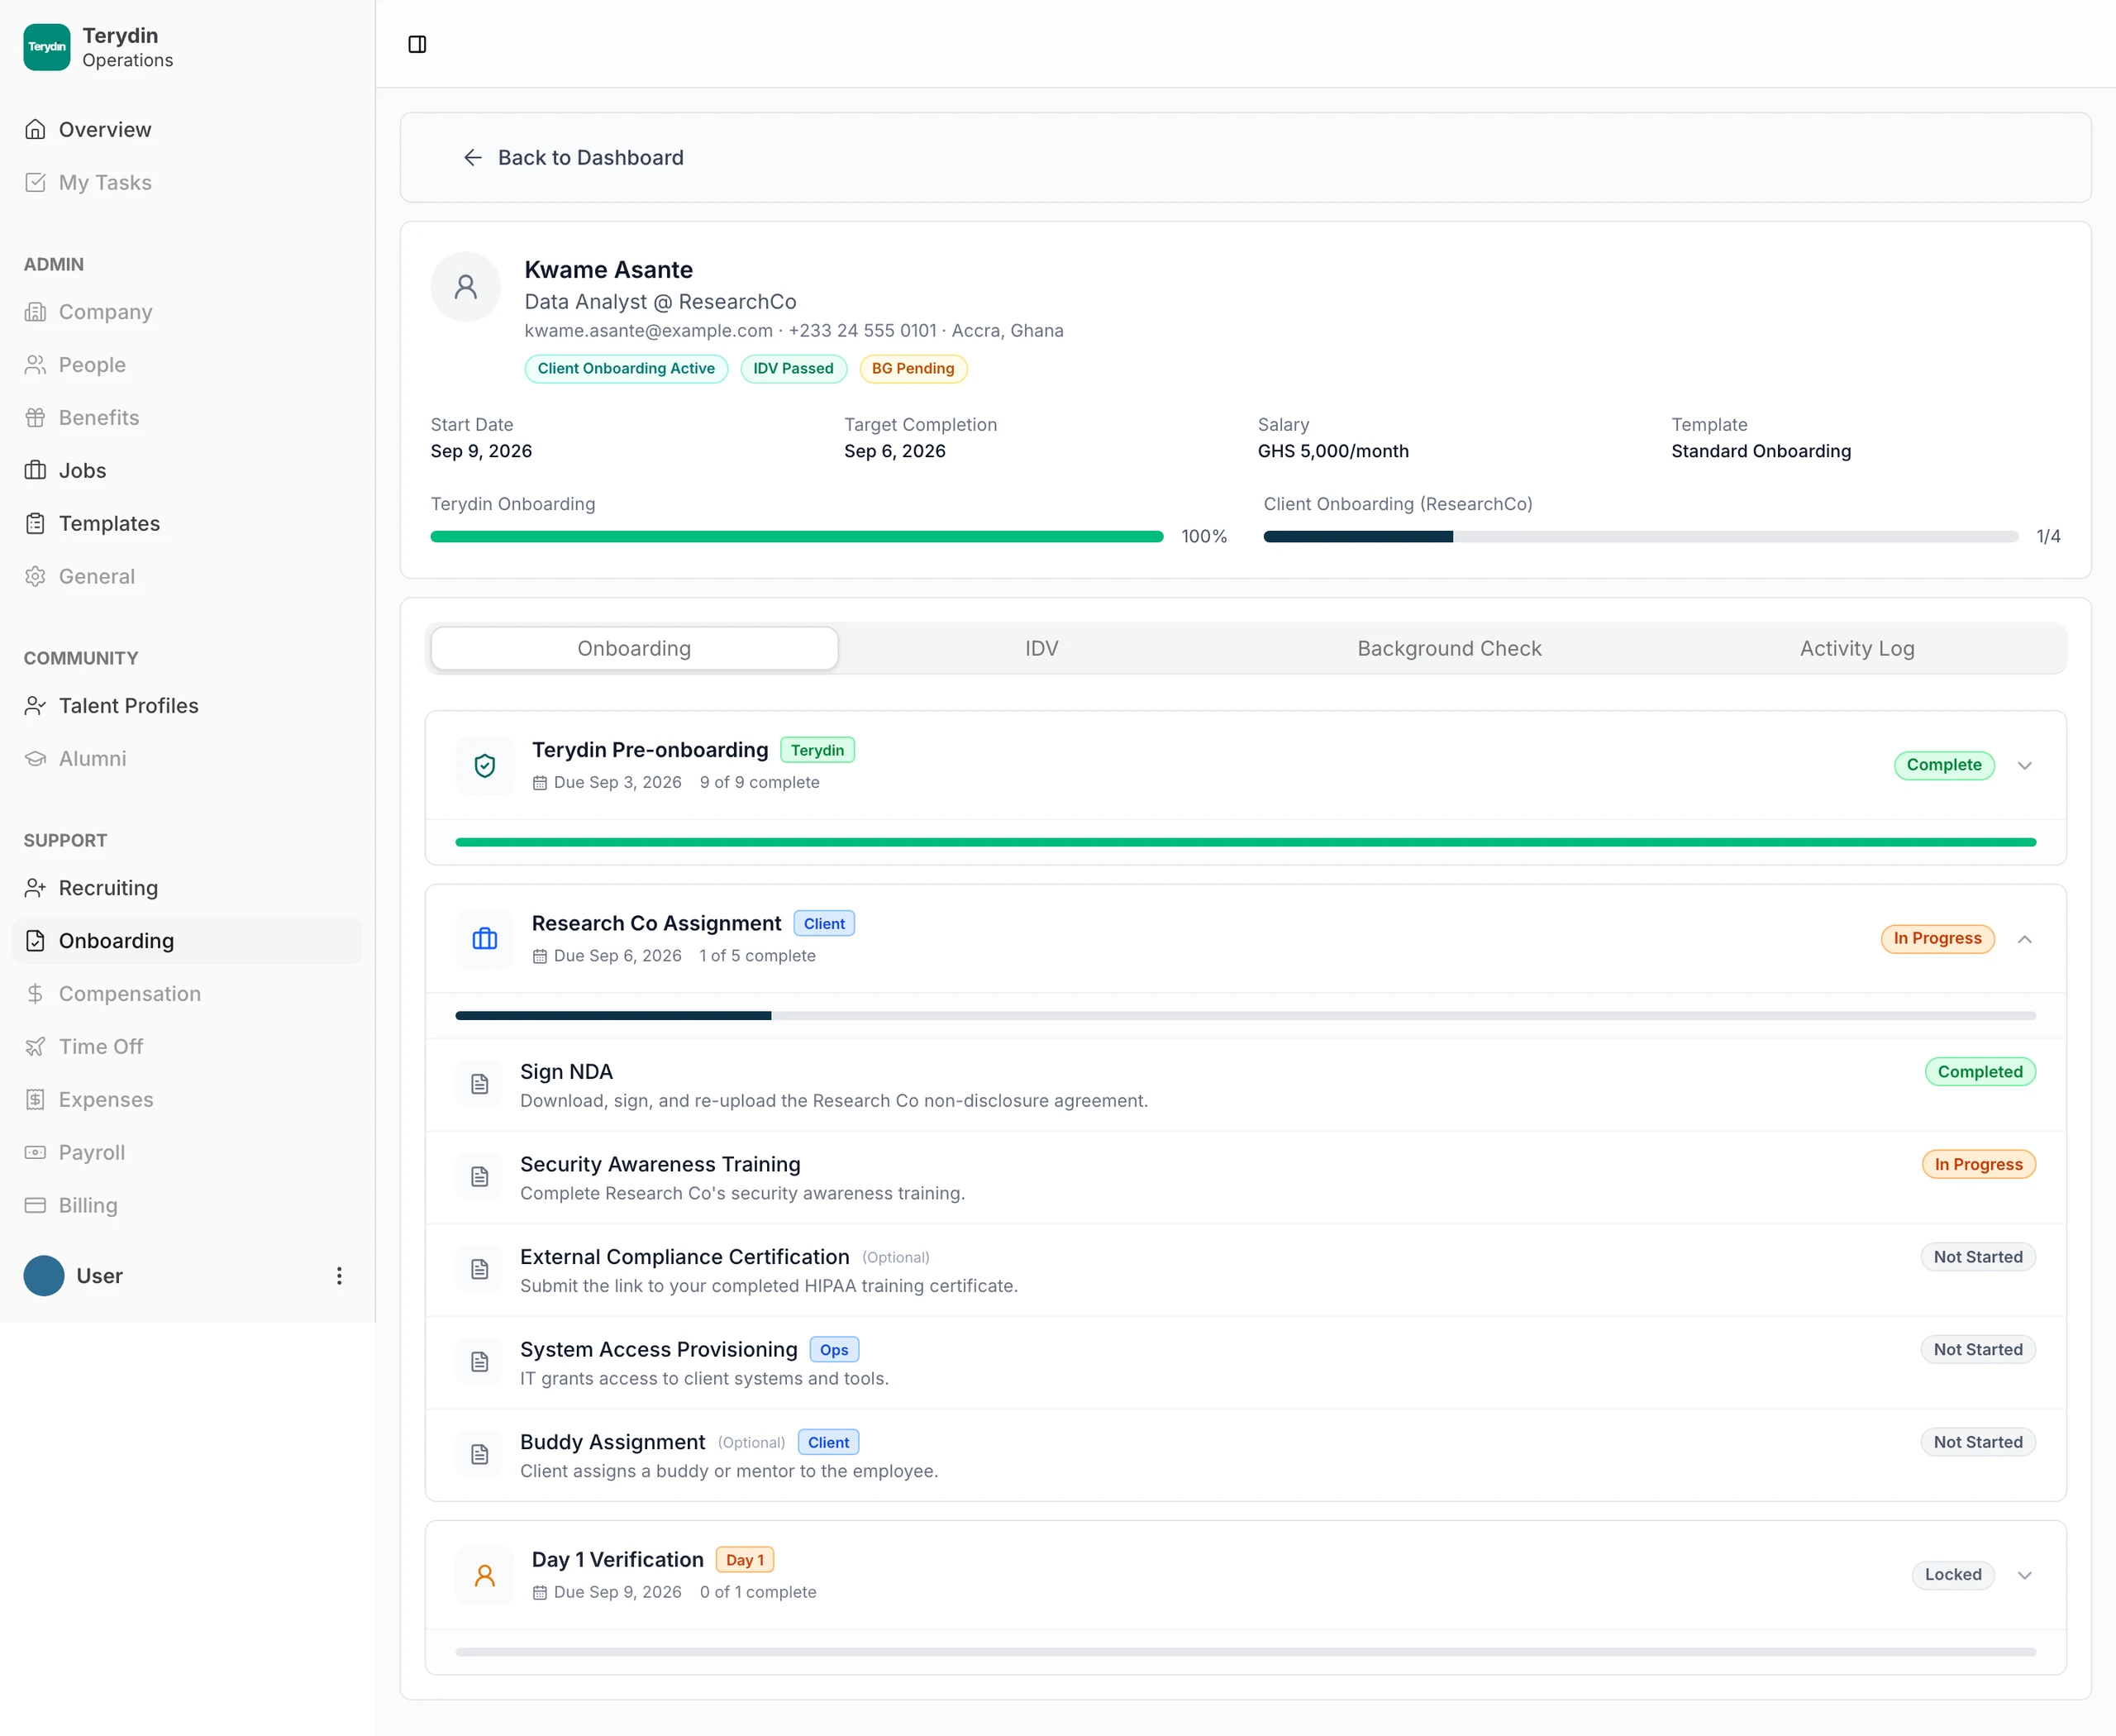Click the Expenses receipt icon
The image size is (2116, 1736).
35,1100
